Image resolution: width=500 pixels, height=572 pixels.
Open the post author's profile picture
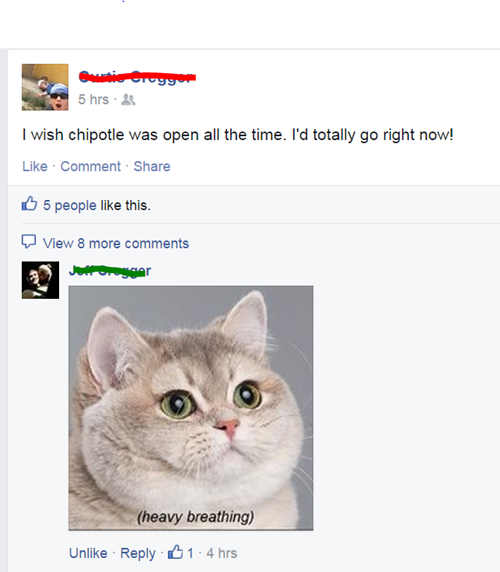(x=45, y=87)
